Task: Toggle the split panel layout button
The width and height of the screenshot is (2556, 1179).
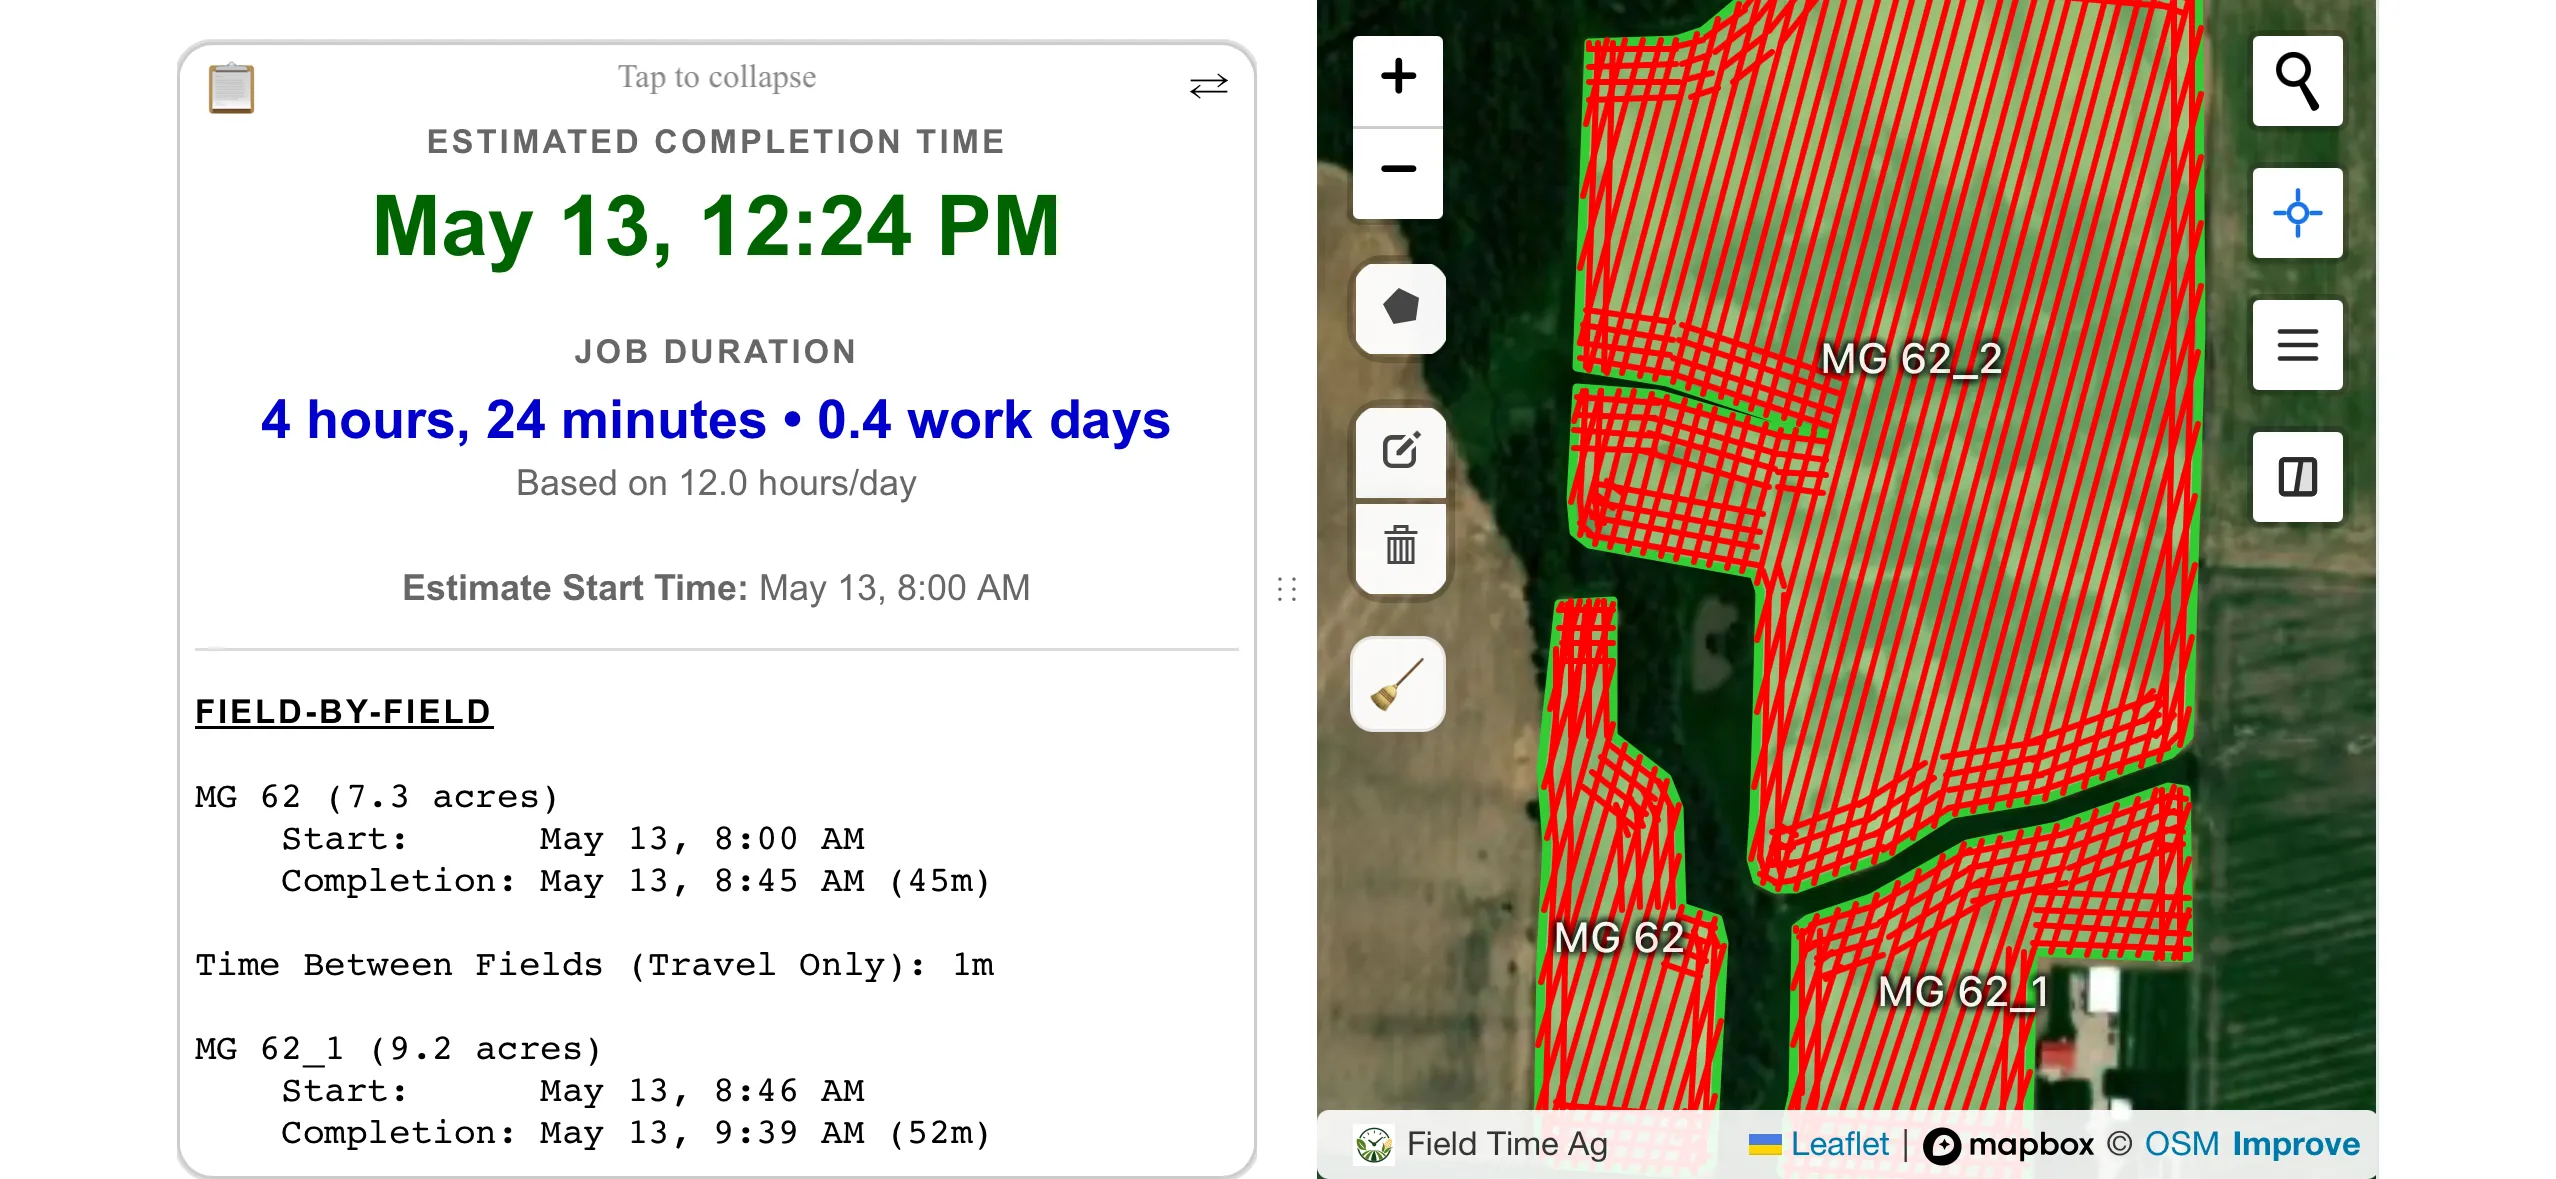Action: (x=2297, y=477)
